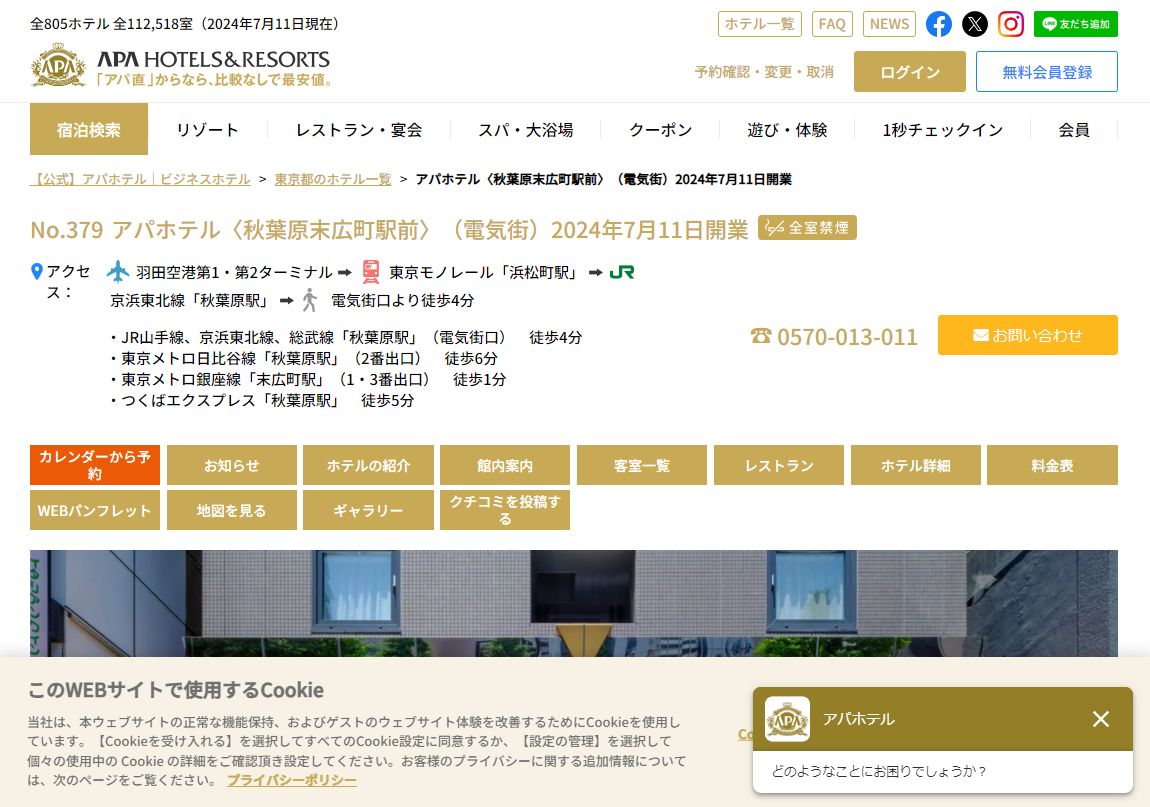Click the hotel exterior photo

[x=574, y=603]
